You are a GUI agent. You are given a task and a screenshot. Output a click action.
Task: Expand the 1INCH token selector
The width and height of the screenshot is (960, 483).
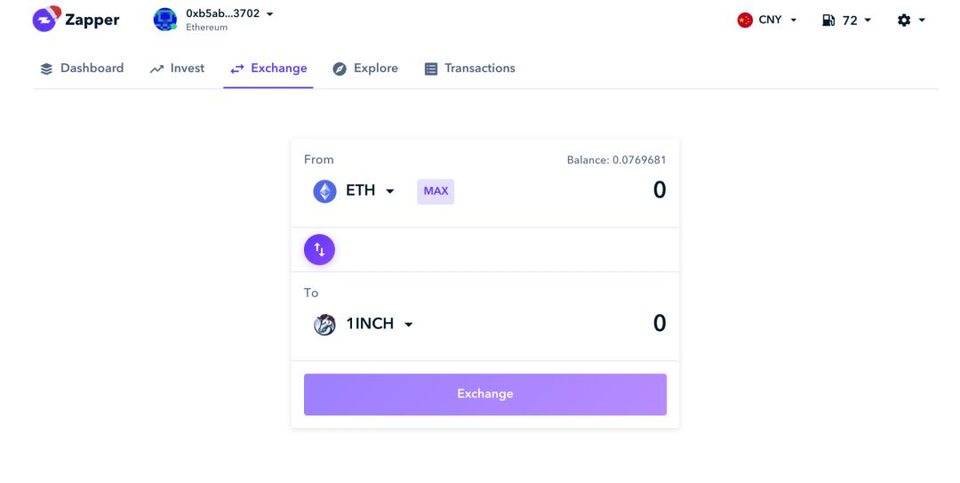(408, 324)
